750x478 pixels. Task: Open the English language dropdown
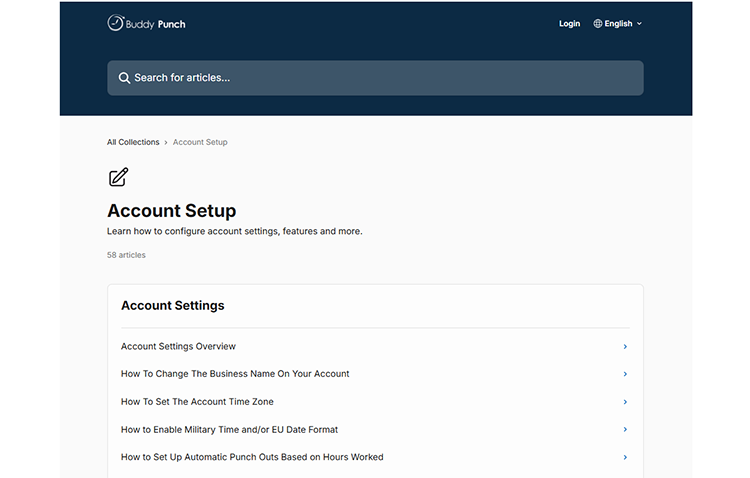tap(618, 24)
